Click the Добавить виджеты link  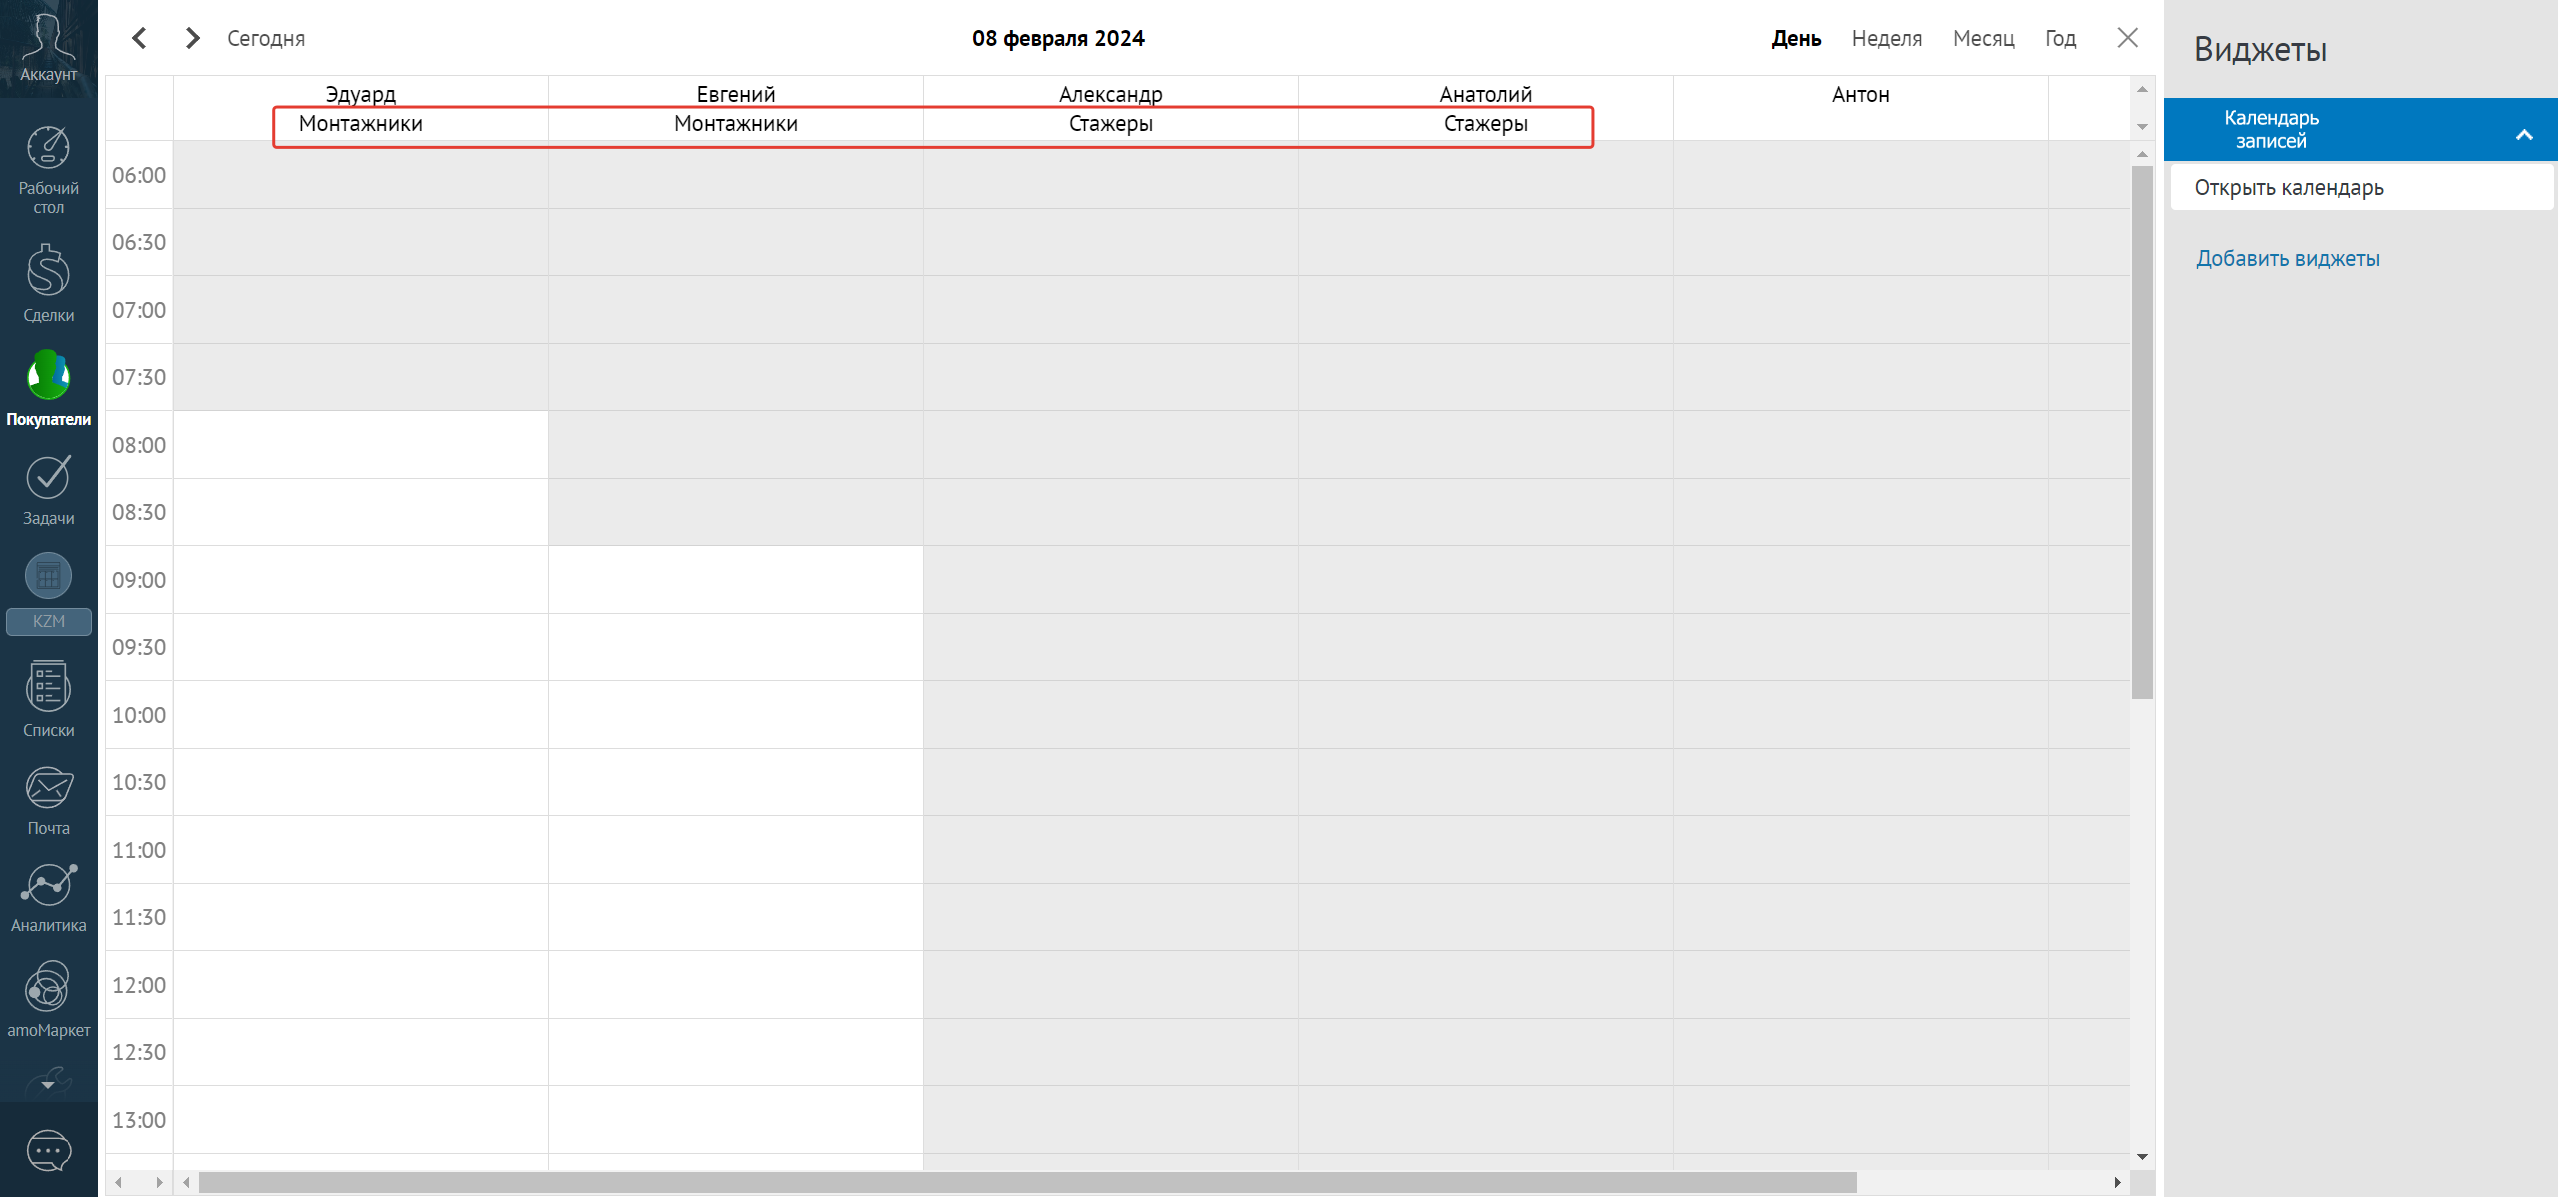(2287, 259)
